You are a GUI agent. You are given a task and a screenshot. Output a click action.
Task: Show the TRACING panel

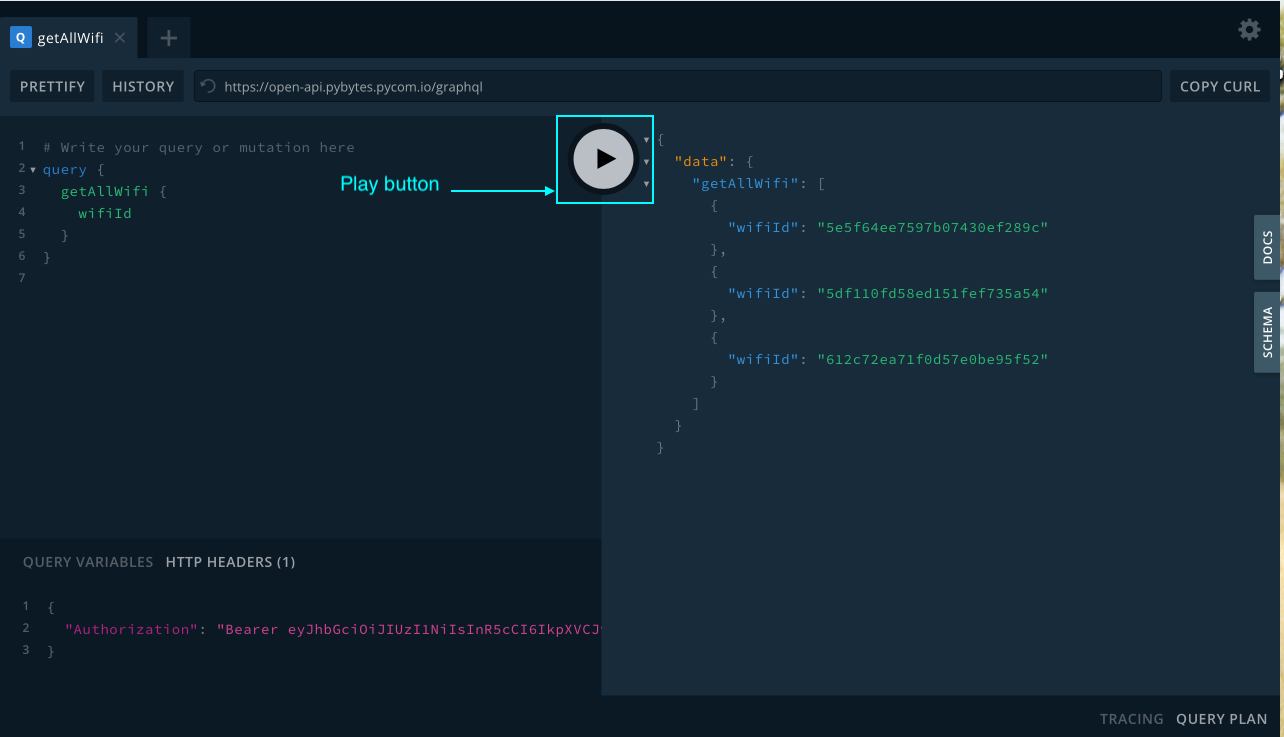point(1131,719)
